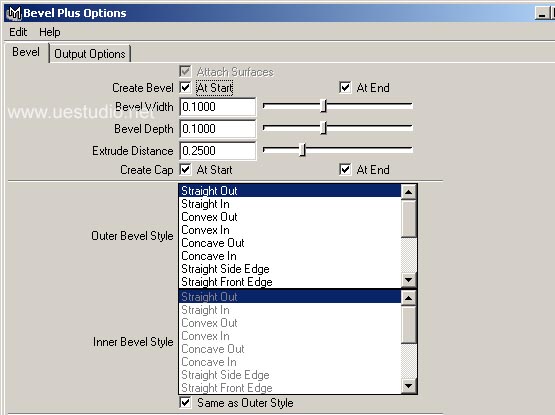Uncheck Create Cap At Start
Image resolution: width=555 pixels, height=415 pixels.
[x=185, y=170]
